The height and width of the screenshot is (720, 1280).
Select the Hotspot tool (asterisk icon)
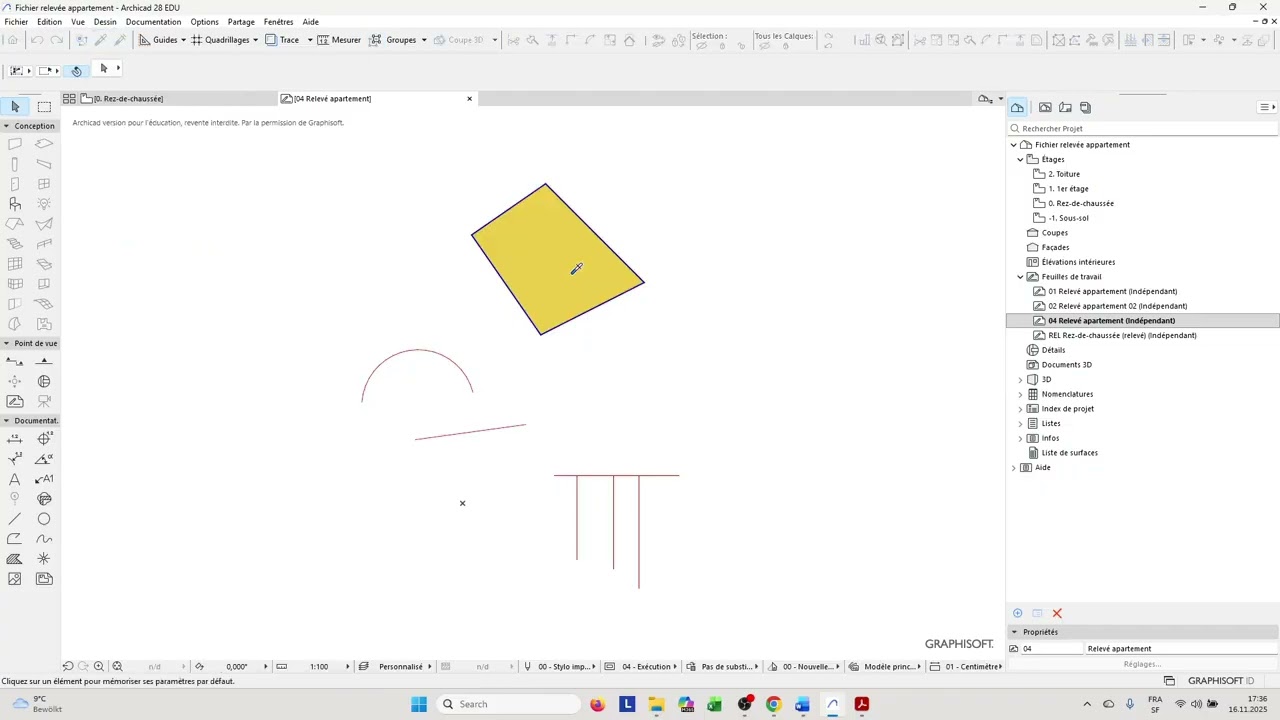pos(44,559)
